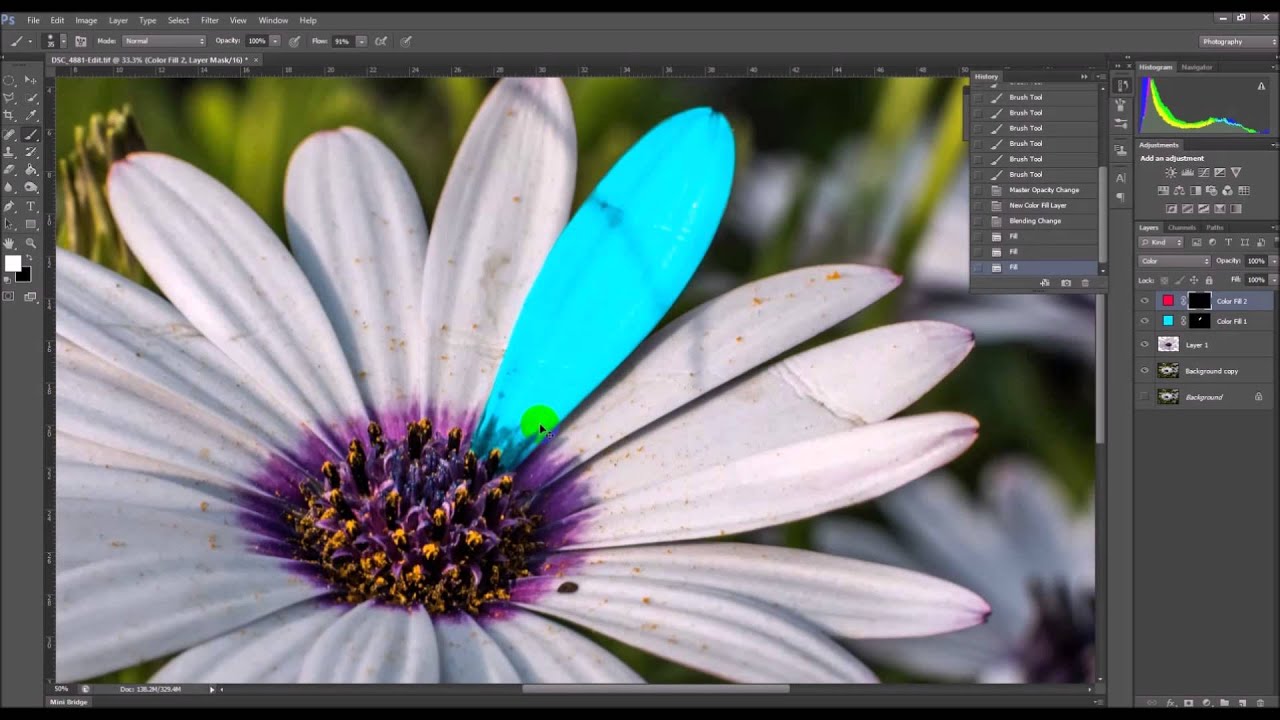
Task: Select the Crop tool
Action: pos(10,116)
